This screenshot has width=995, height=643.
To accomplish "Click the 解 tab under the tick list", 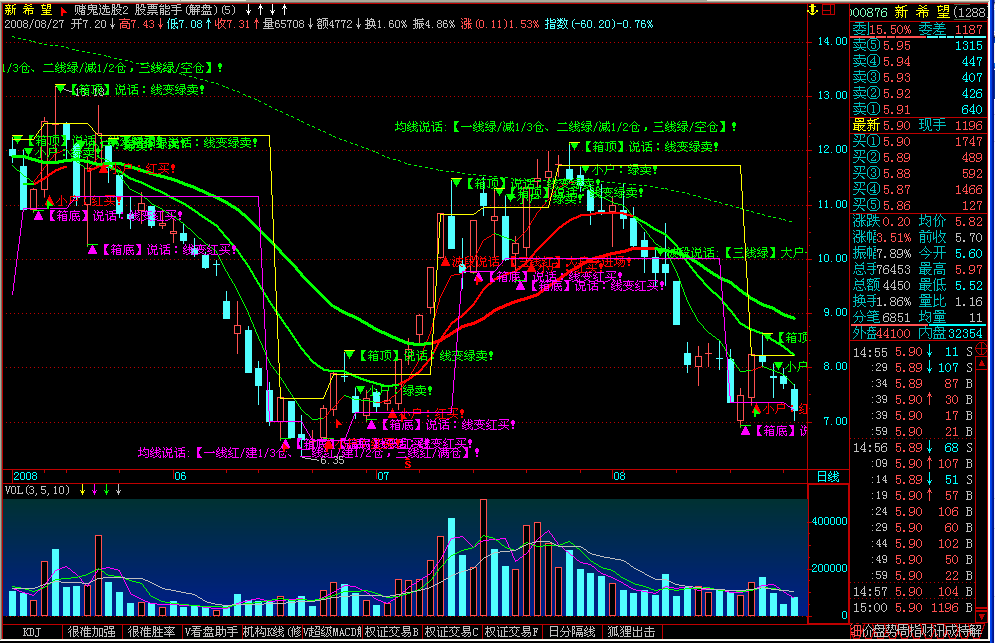I will click(977, 631).
